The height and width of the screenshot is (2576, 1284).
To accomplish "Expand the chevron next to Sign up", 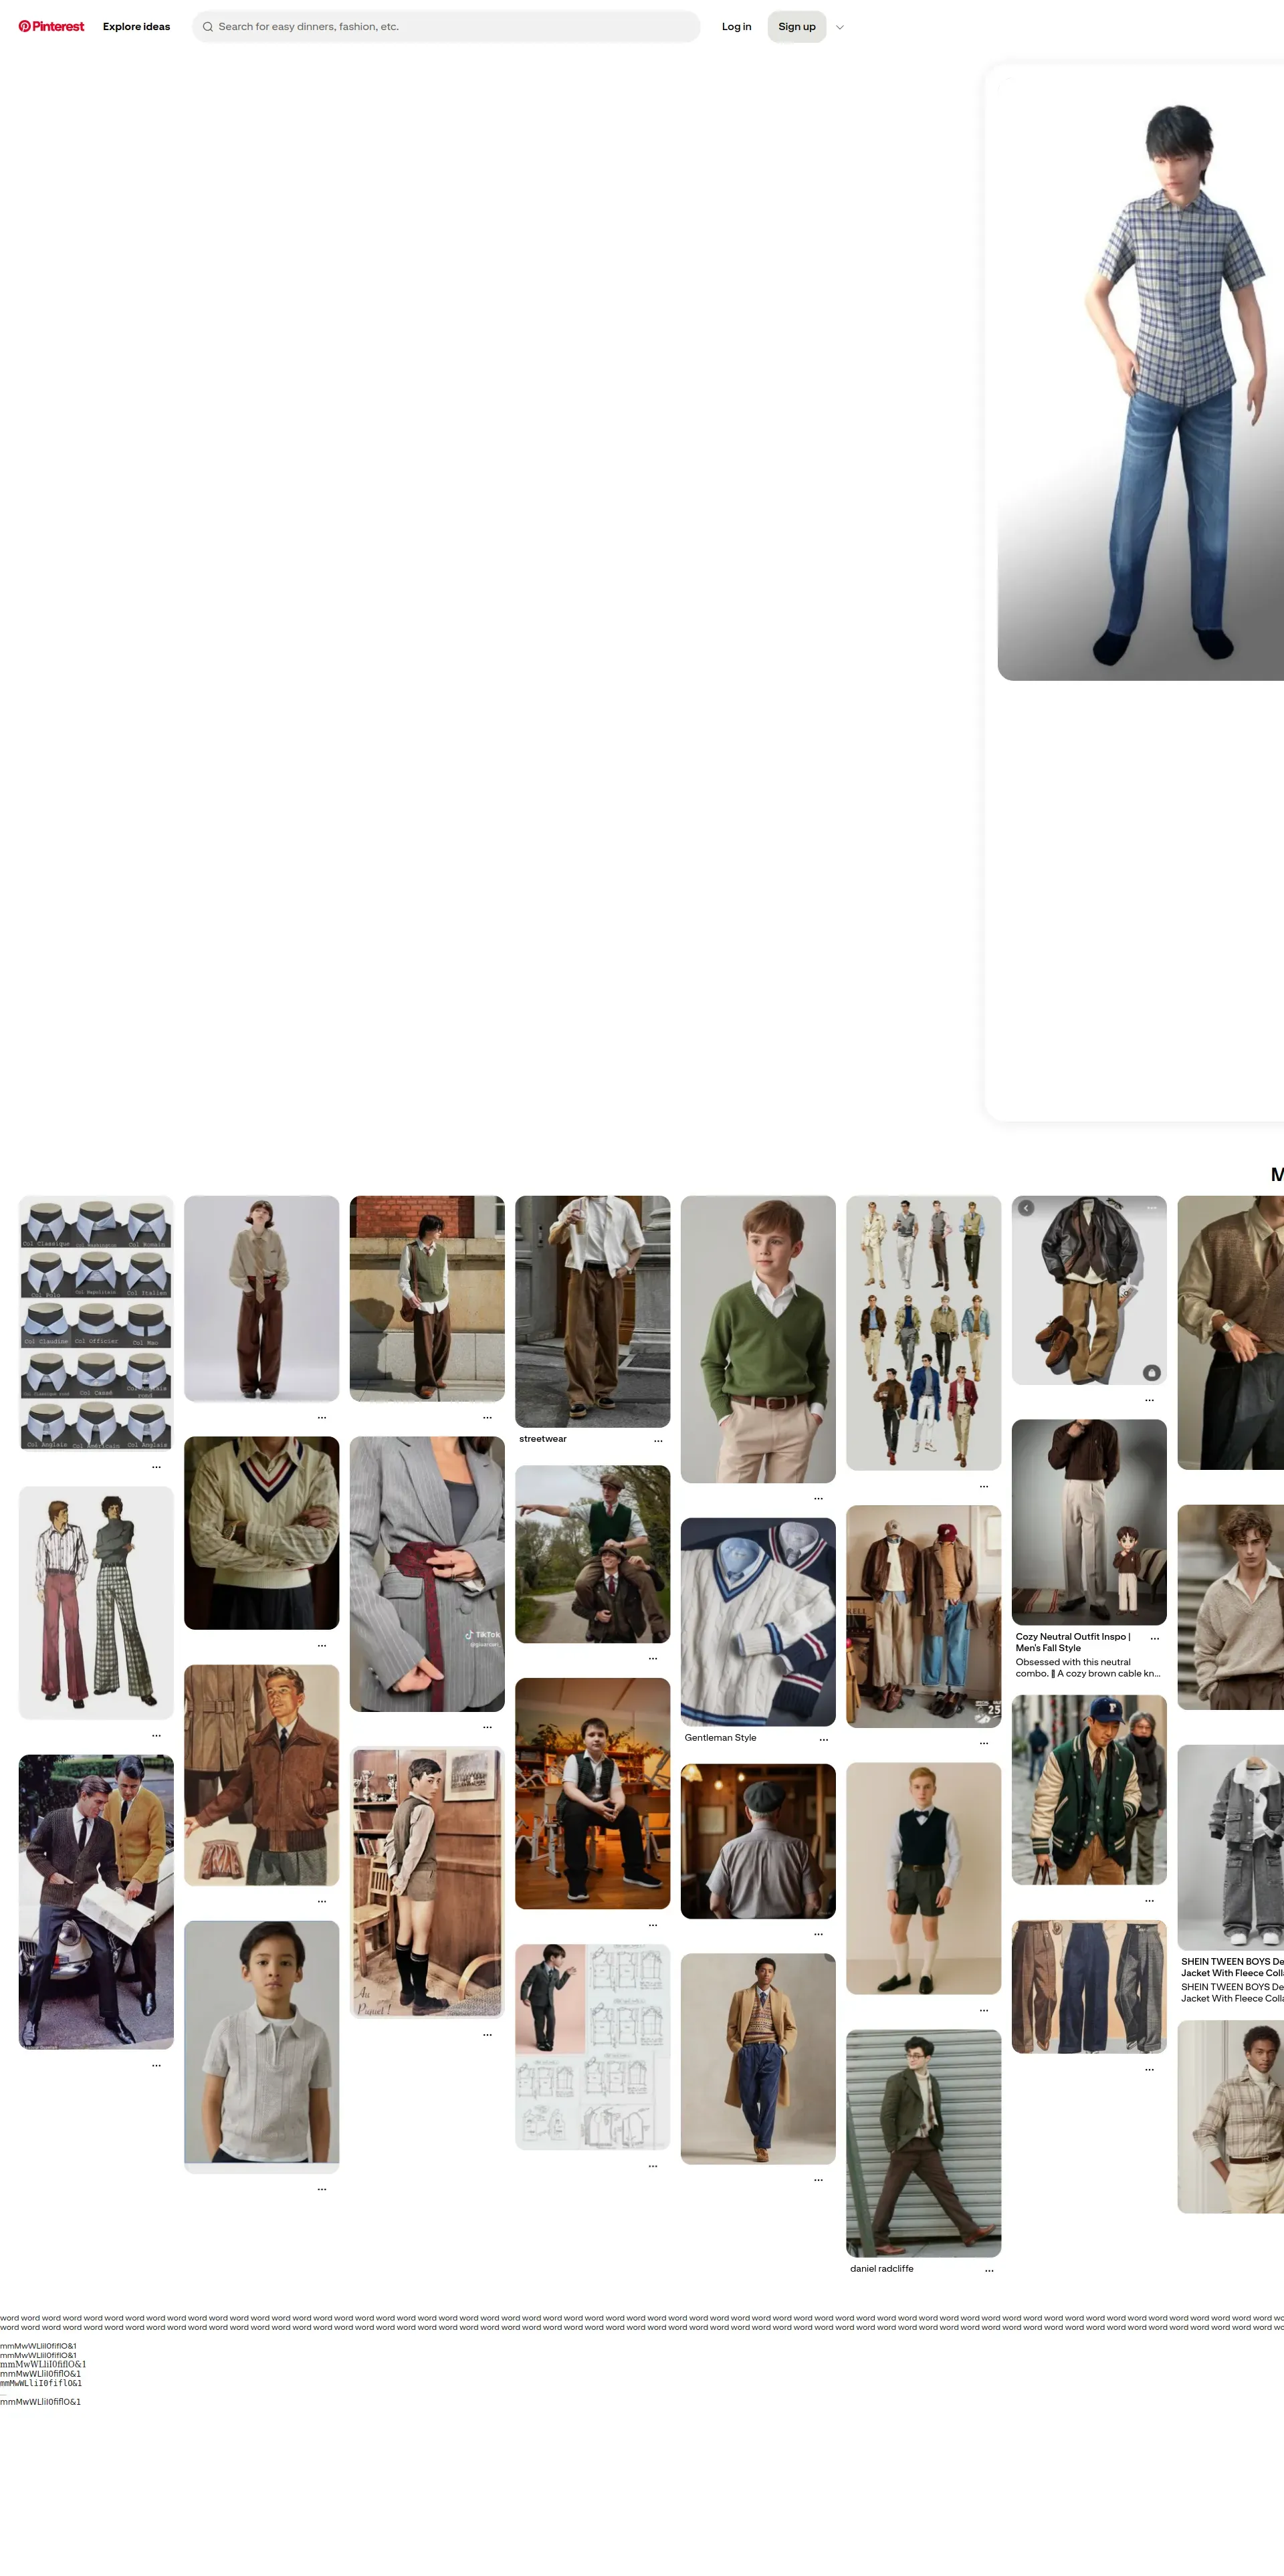I will [x=839, y=27].
